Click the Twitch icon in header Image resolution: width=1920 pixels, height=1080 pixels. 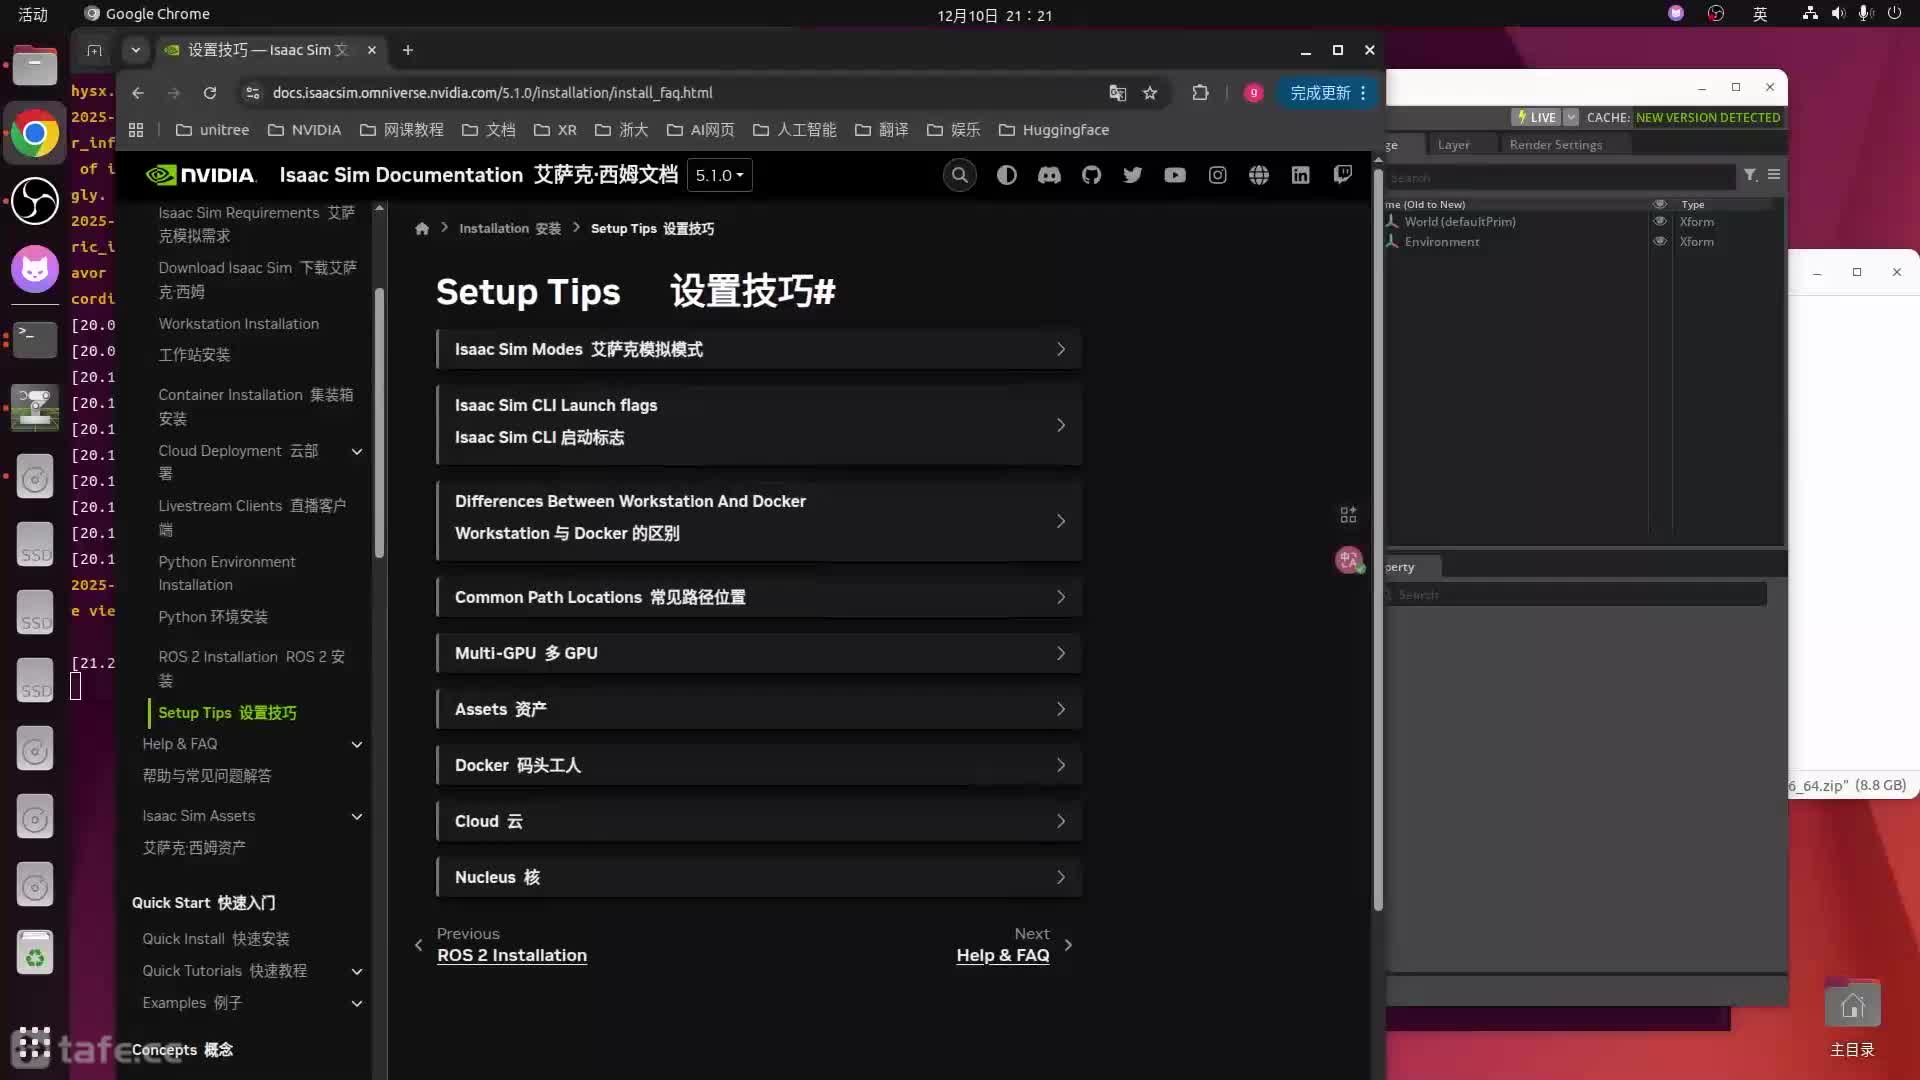click(1342, 175)
